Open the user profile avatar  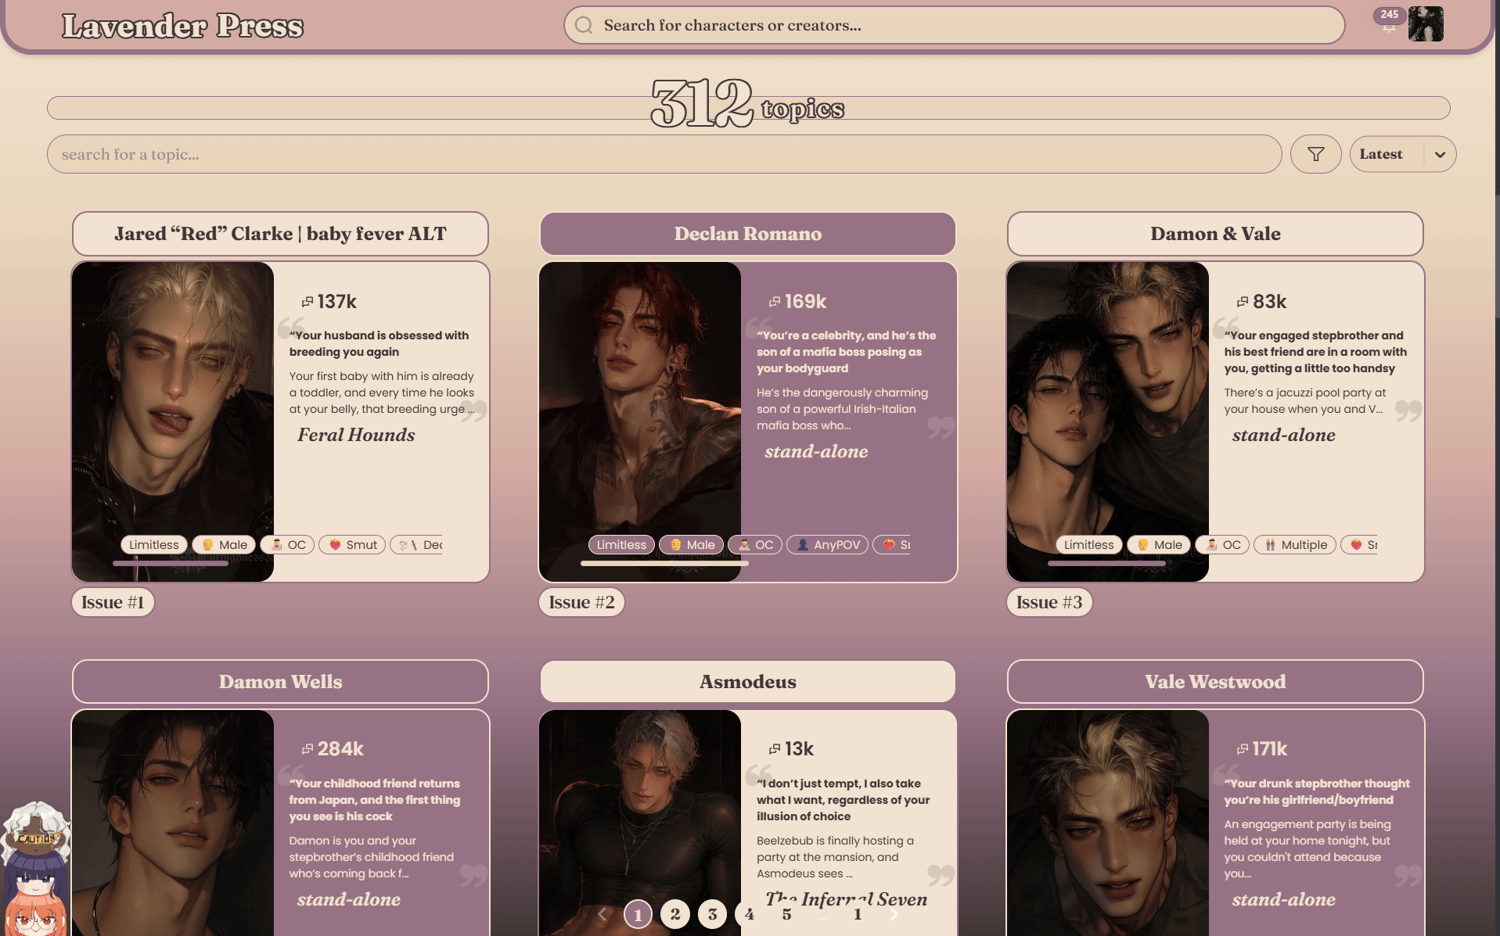point(1425,23)
